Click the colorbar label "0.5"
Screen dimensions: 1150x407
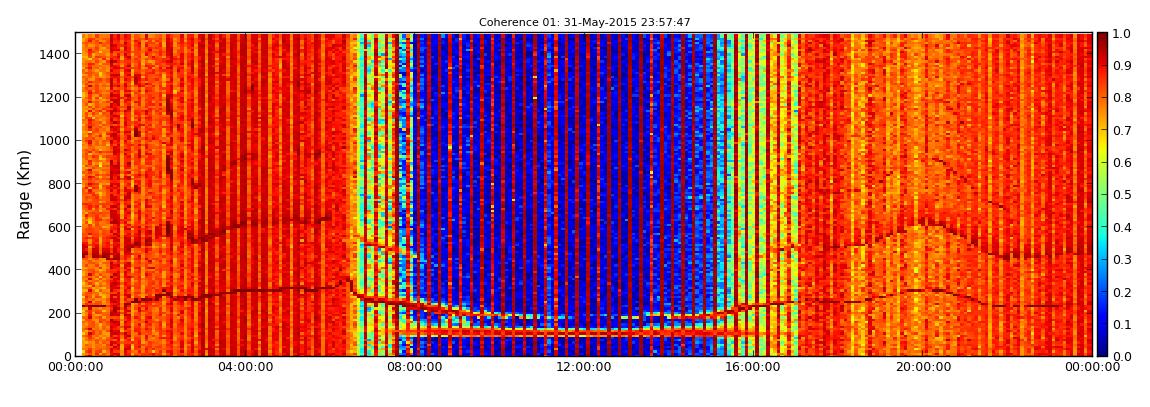coord(1121,195)
